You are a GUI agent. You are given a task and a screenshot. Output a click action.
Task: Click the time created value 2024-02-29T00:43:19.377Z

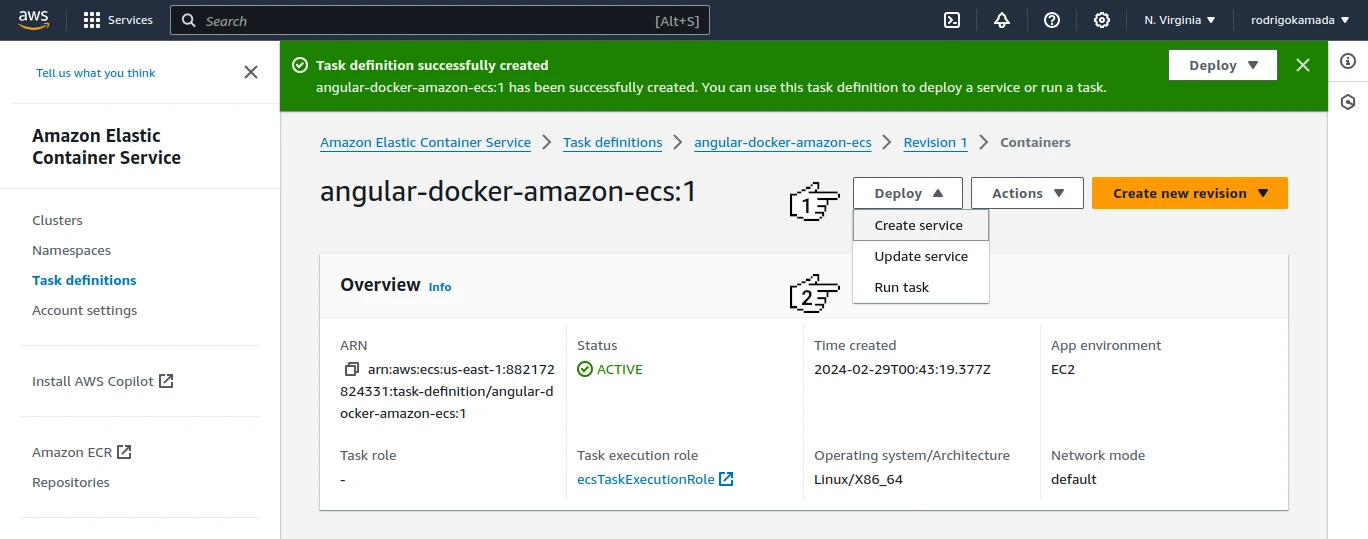pos(902,369)
